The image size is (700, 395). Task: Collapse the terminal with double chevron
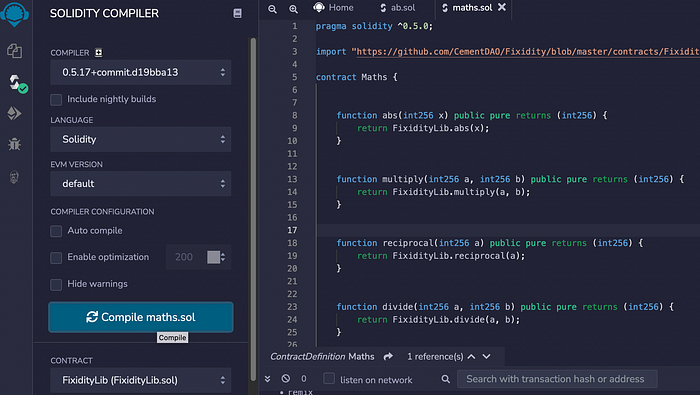click(267, 379)
